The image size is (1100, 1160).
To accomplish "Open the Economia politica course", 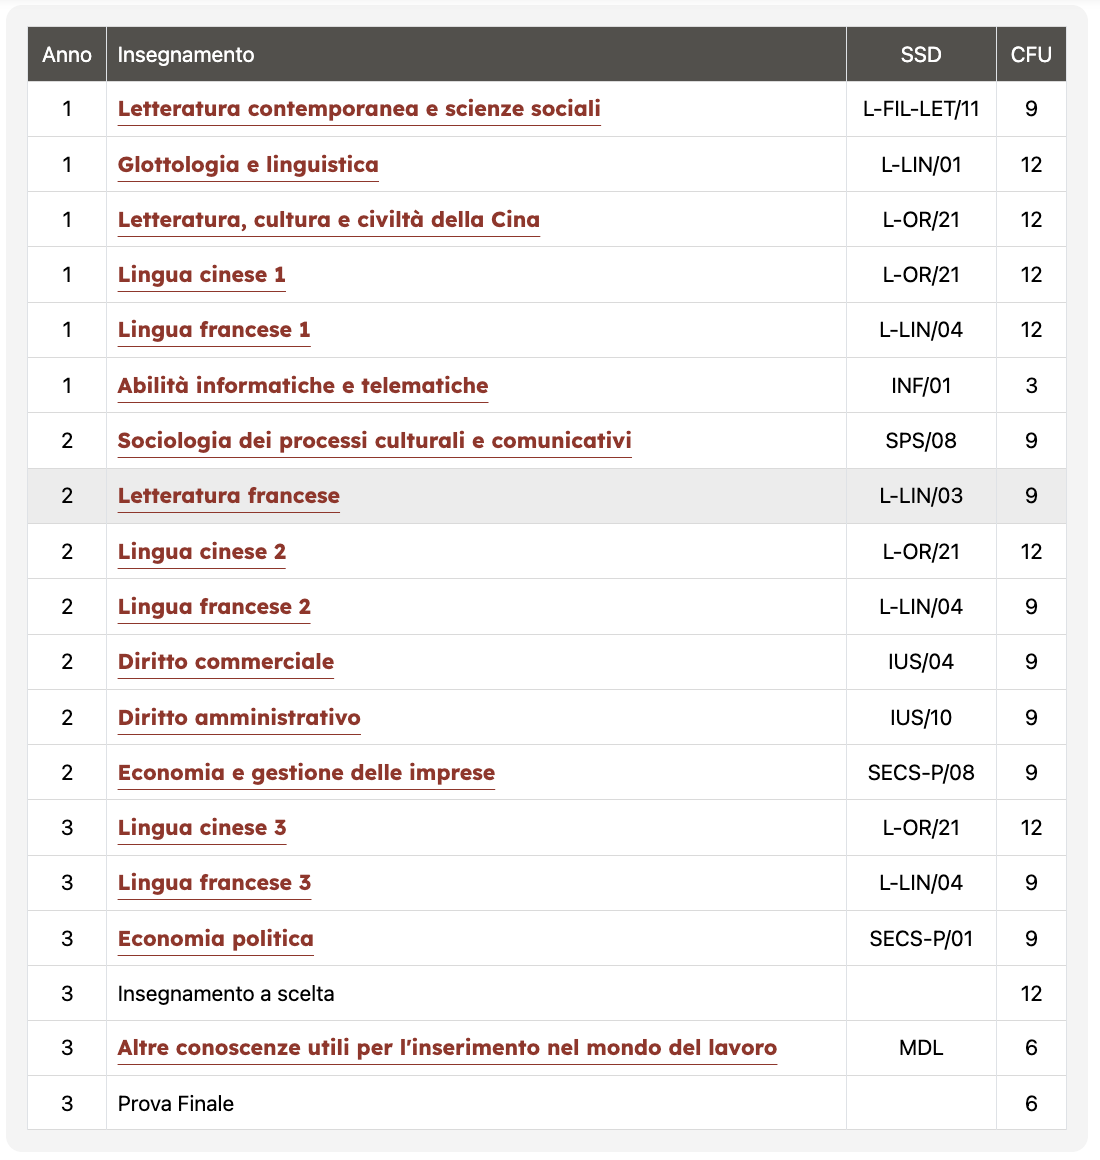I will tap(215, 939).
